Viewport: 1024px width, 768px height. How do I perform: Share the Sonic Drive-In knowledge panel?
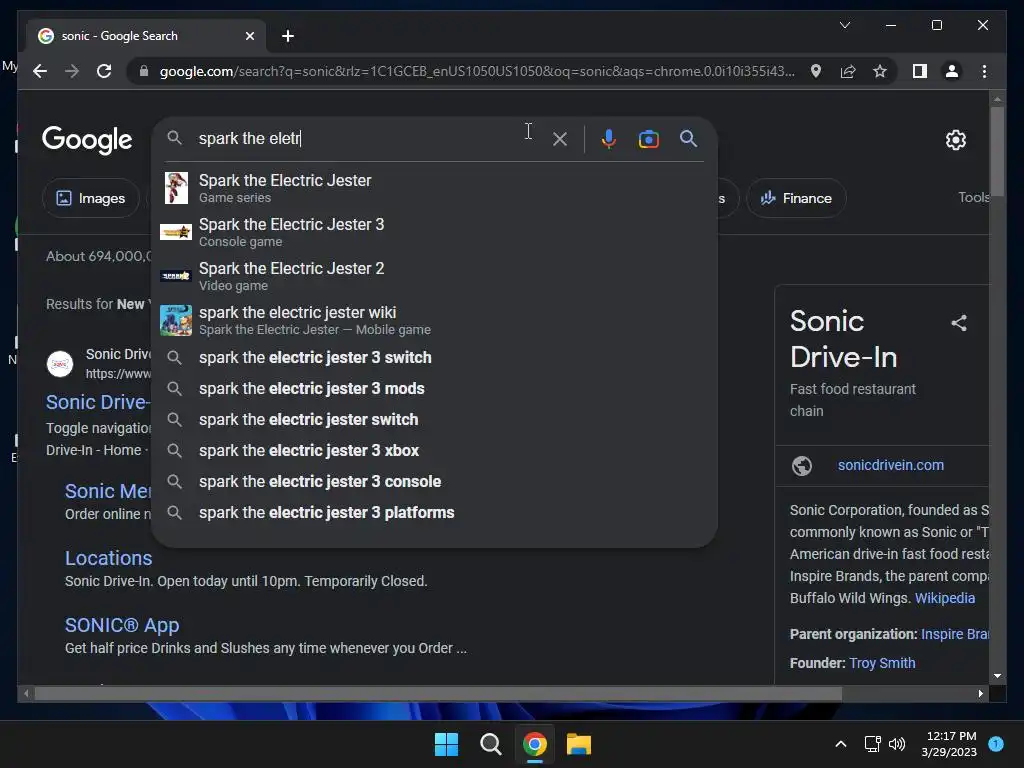click(959, 323)
